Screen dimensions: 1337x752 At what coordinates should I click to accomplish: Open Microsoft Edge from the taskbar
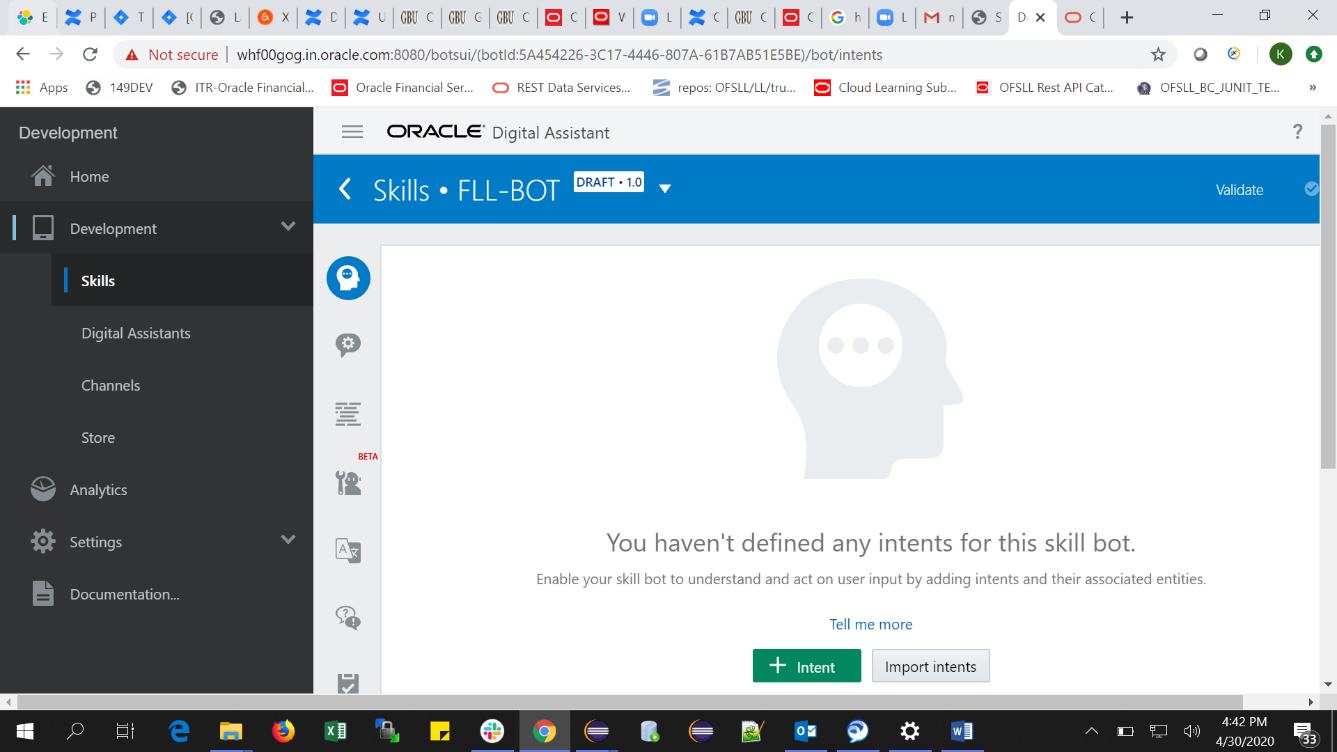pyautogui.click(x=180, y=731)
